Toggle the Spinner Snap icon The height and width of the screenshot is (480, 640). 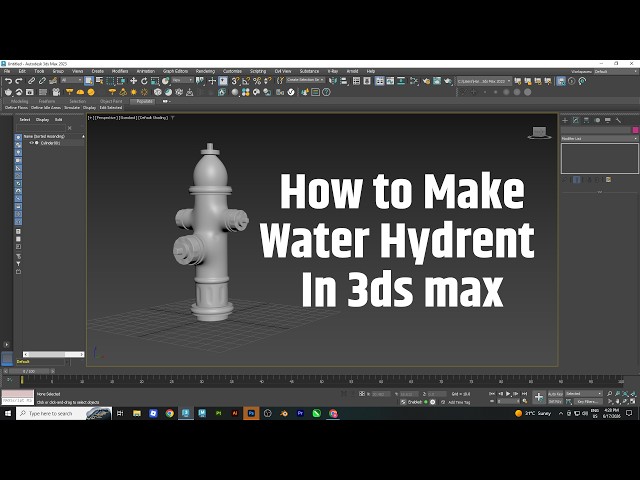tap(268, 81)
